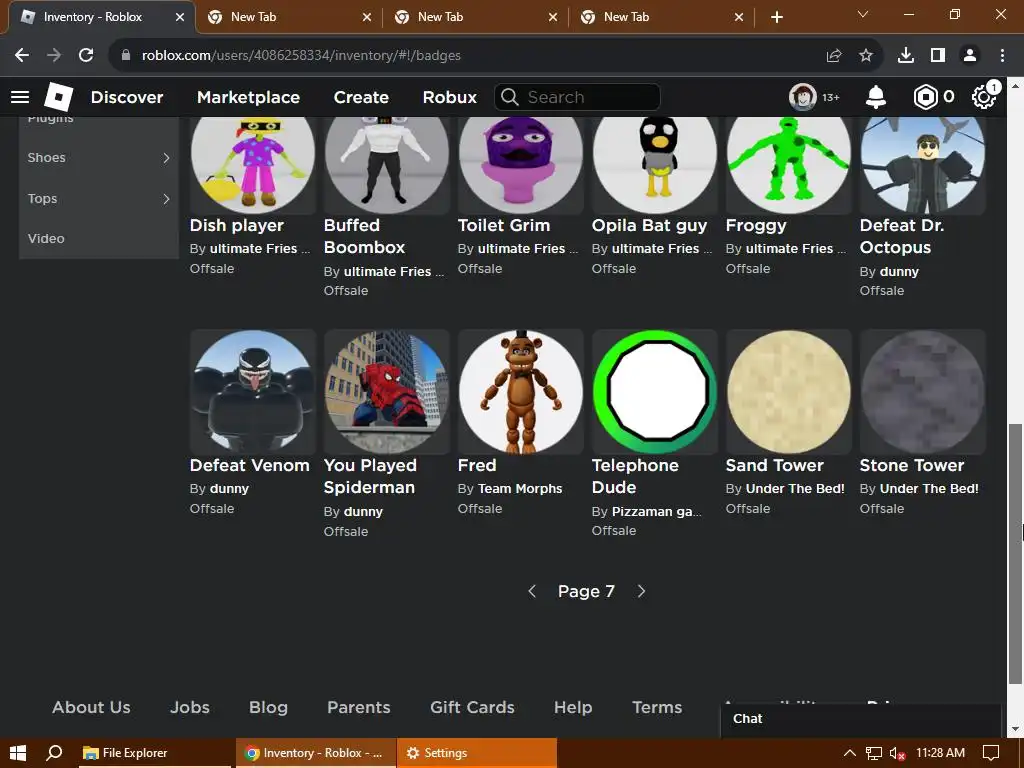Screen dimensions: 1024x768
Task: Open the Stone Tower badge thumbnail
Action: click(x=923, y=392)
